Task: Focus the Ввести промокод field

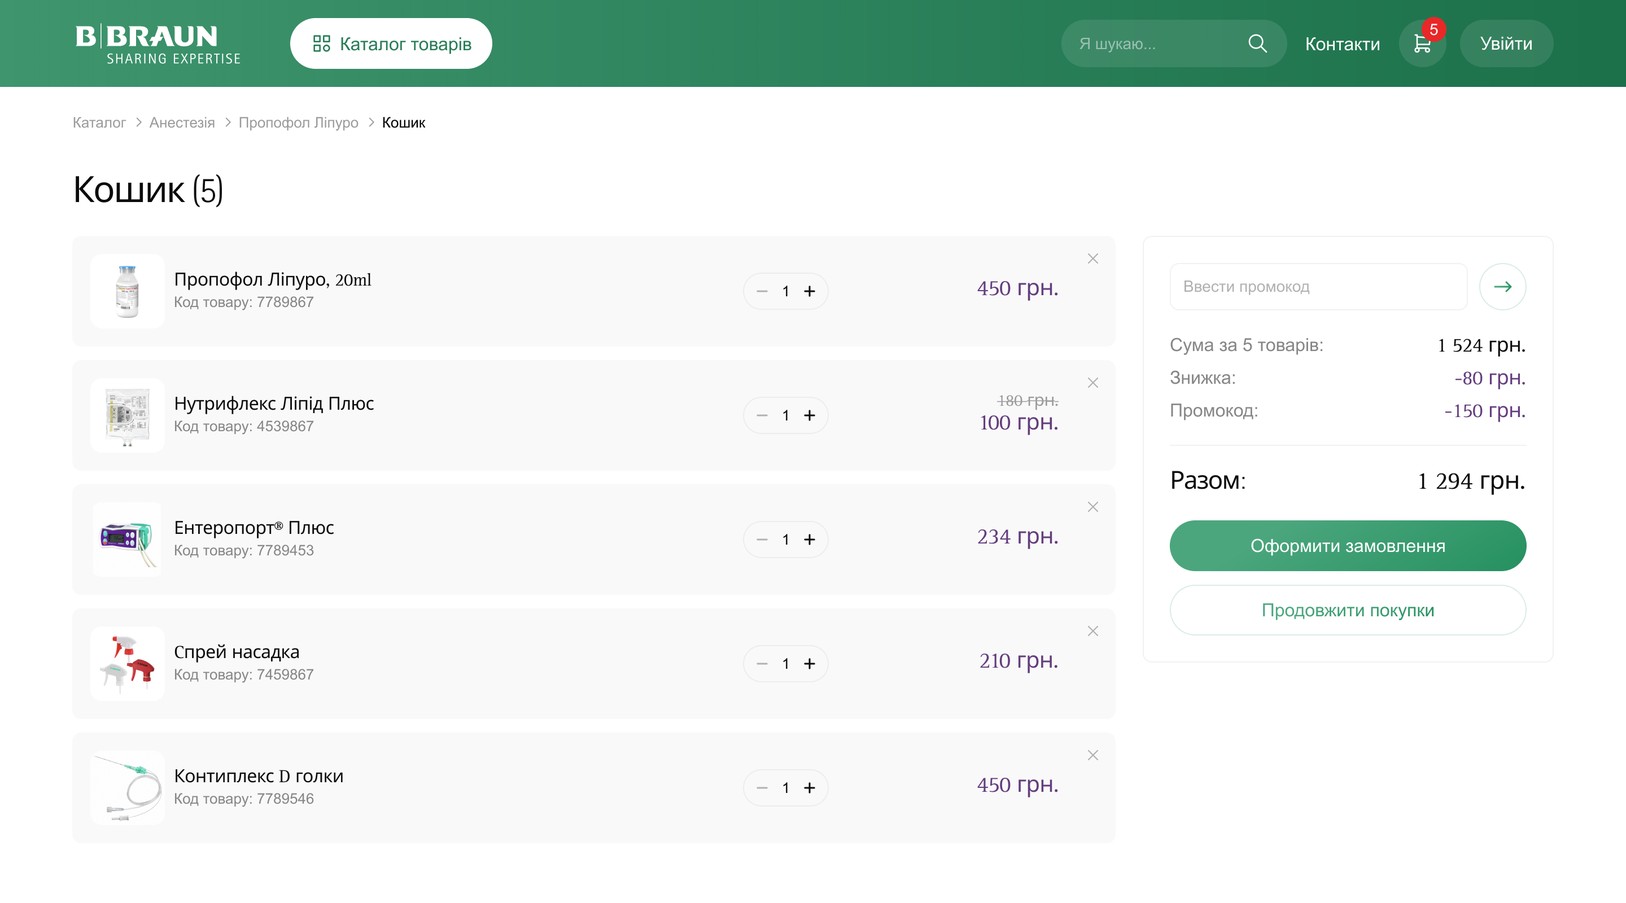Action: [1318, 287]
